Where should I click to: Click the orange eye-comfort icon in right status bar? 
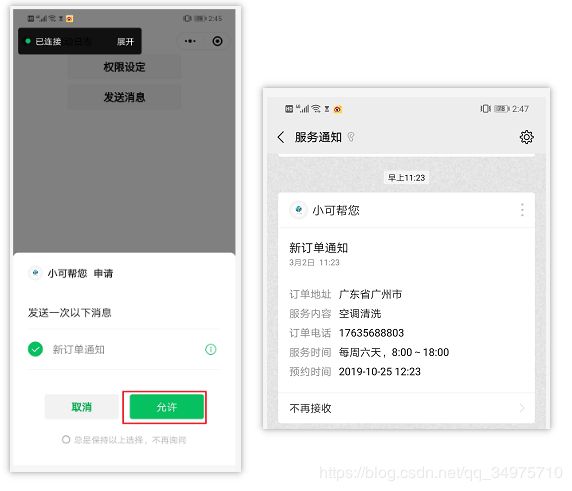point(338,109)
